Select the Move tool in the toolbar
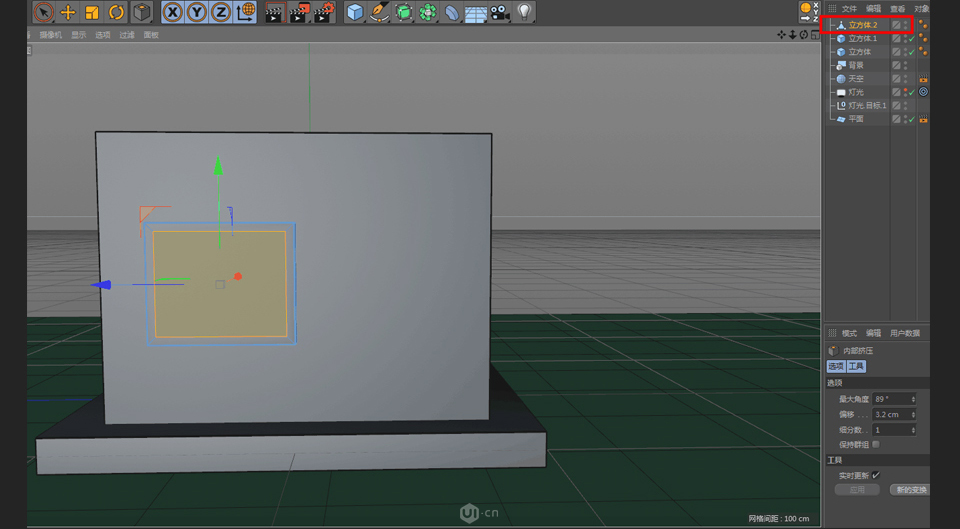 point(68,12)
